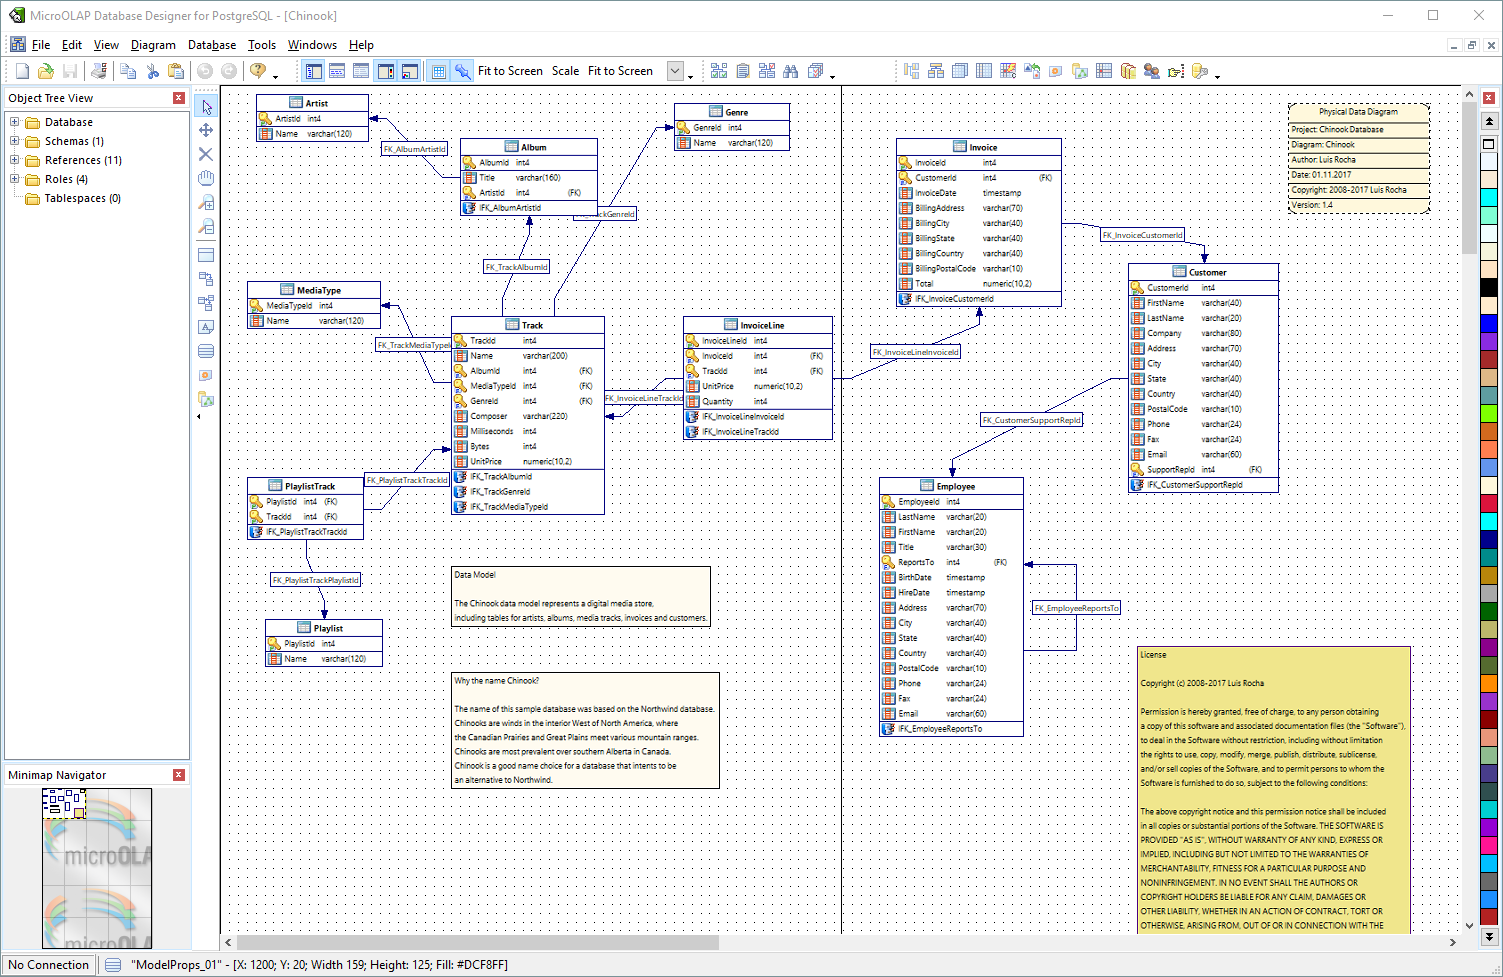Screen dimensions: 1503x977
Task: Open the Diagram menu
Action: click(x=153, y=45)
